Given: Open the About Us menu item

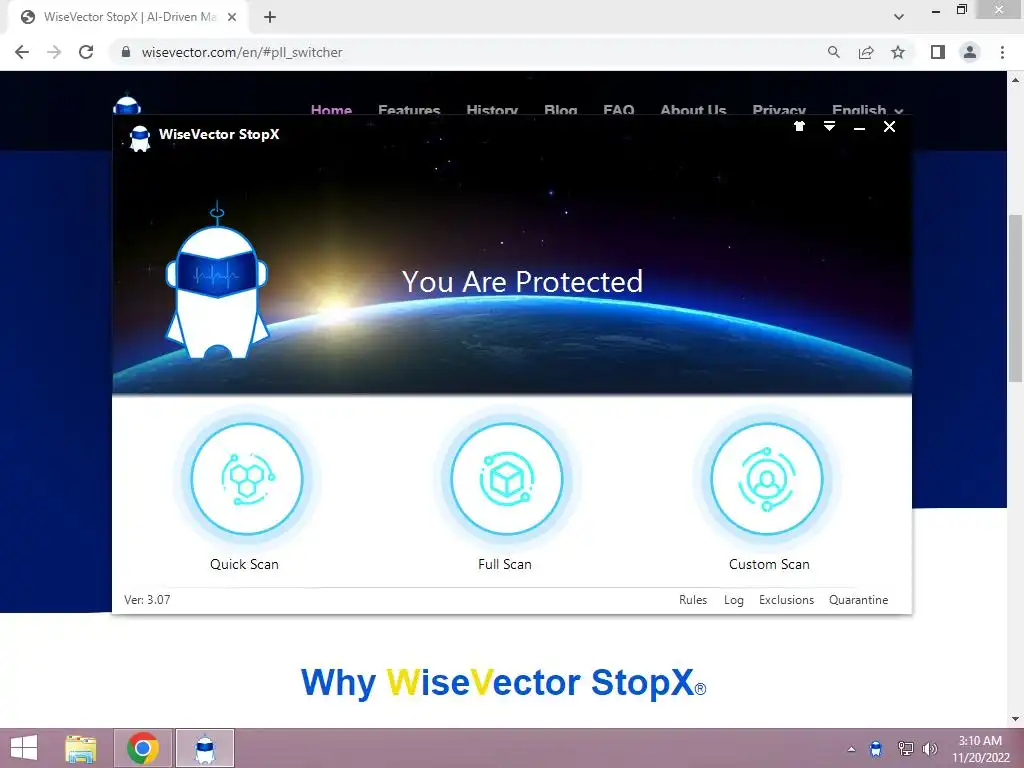Looking at the screenshot, I should pyautogui.click(x=693, y=110).
